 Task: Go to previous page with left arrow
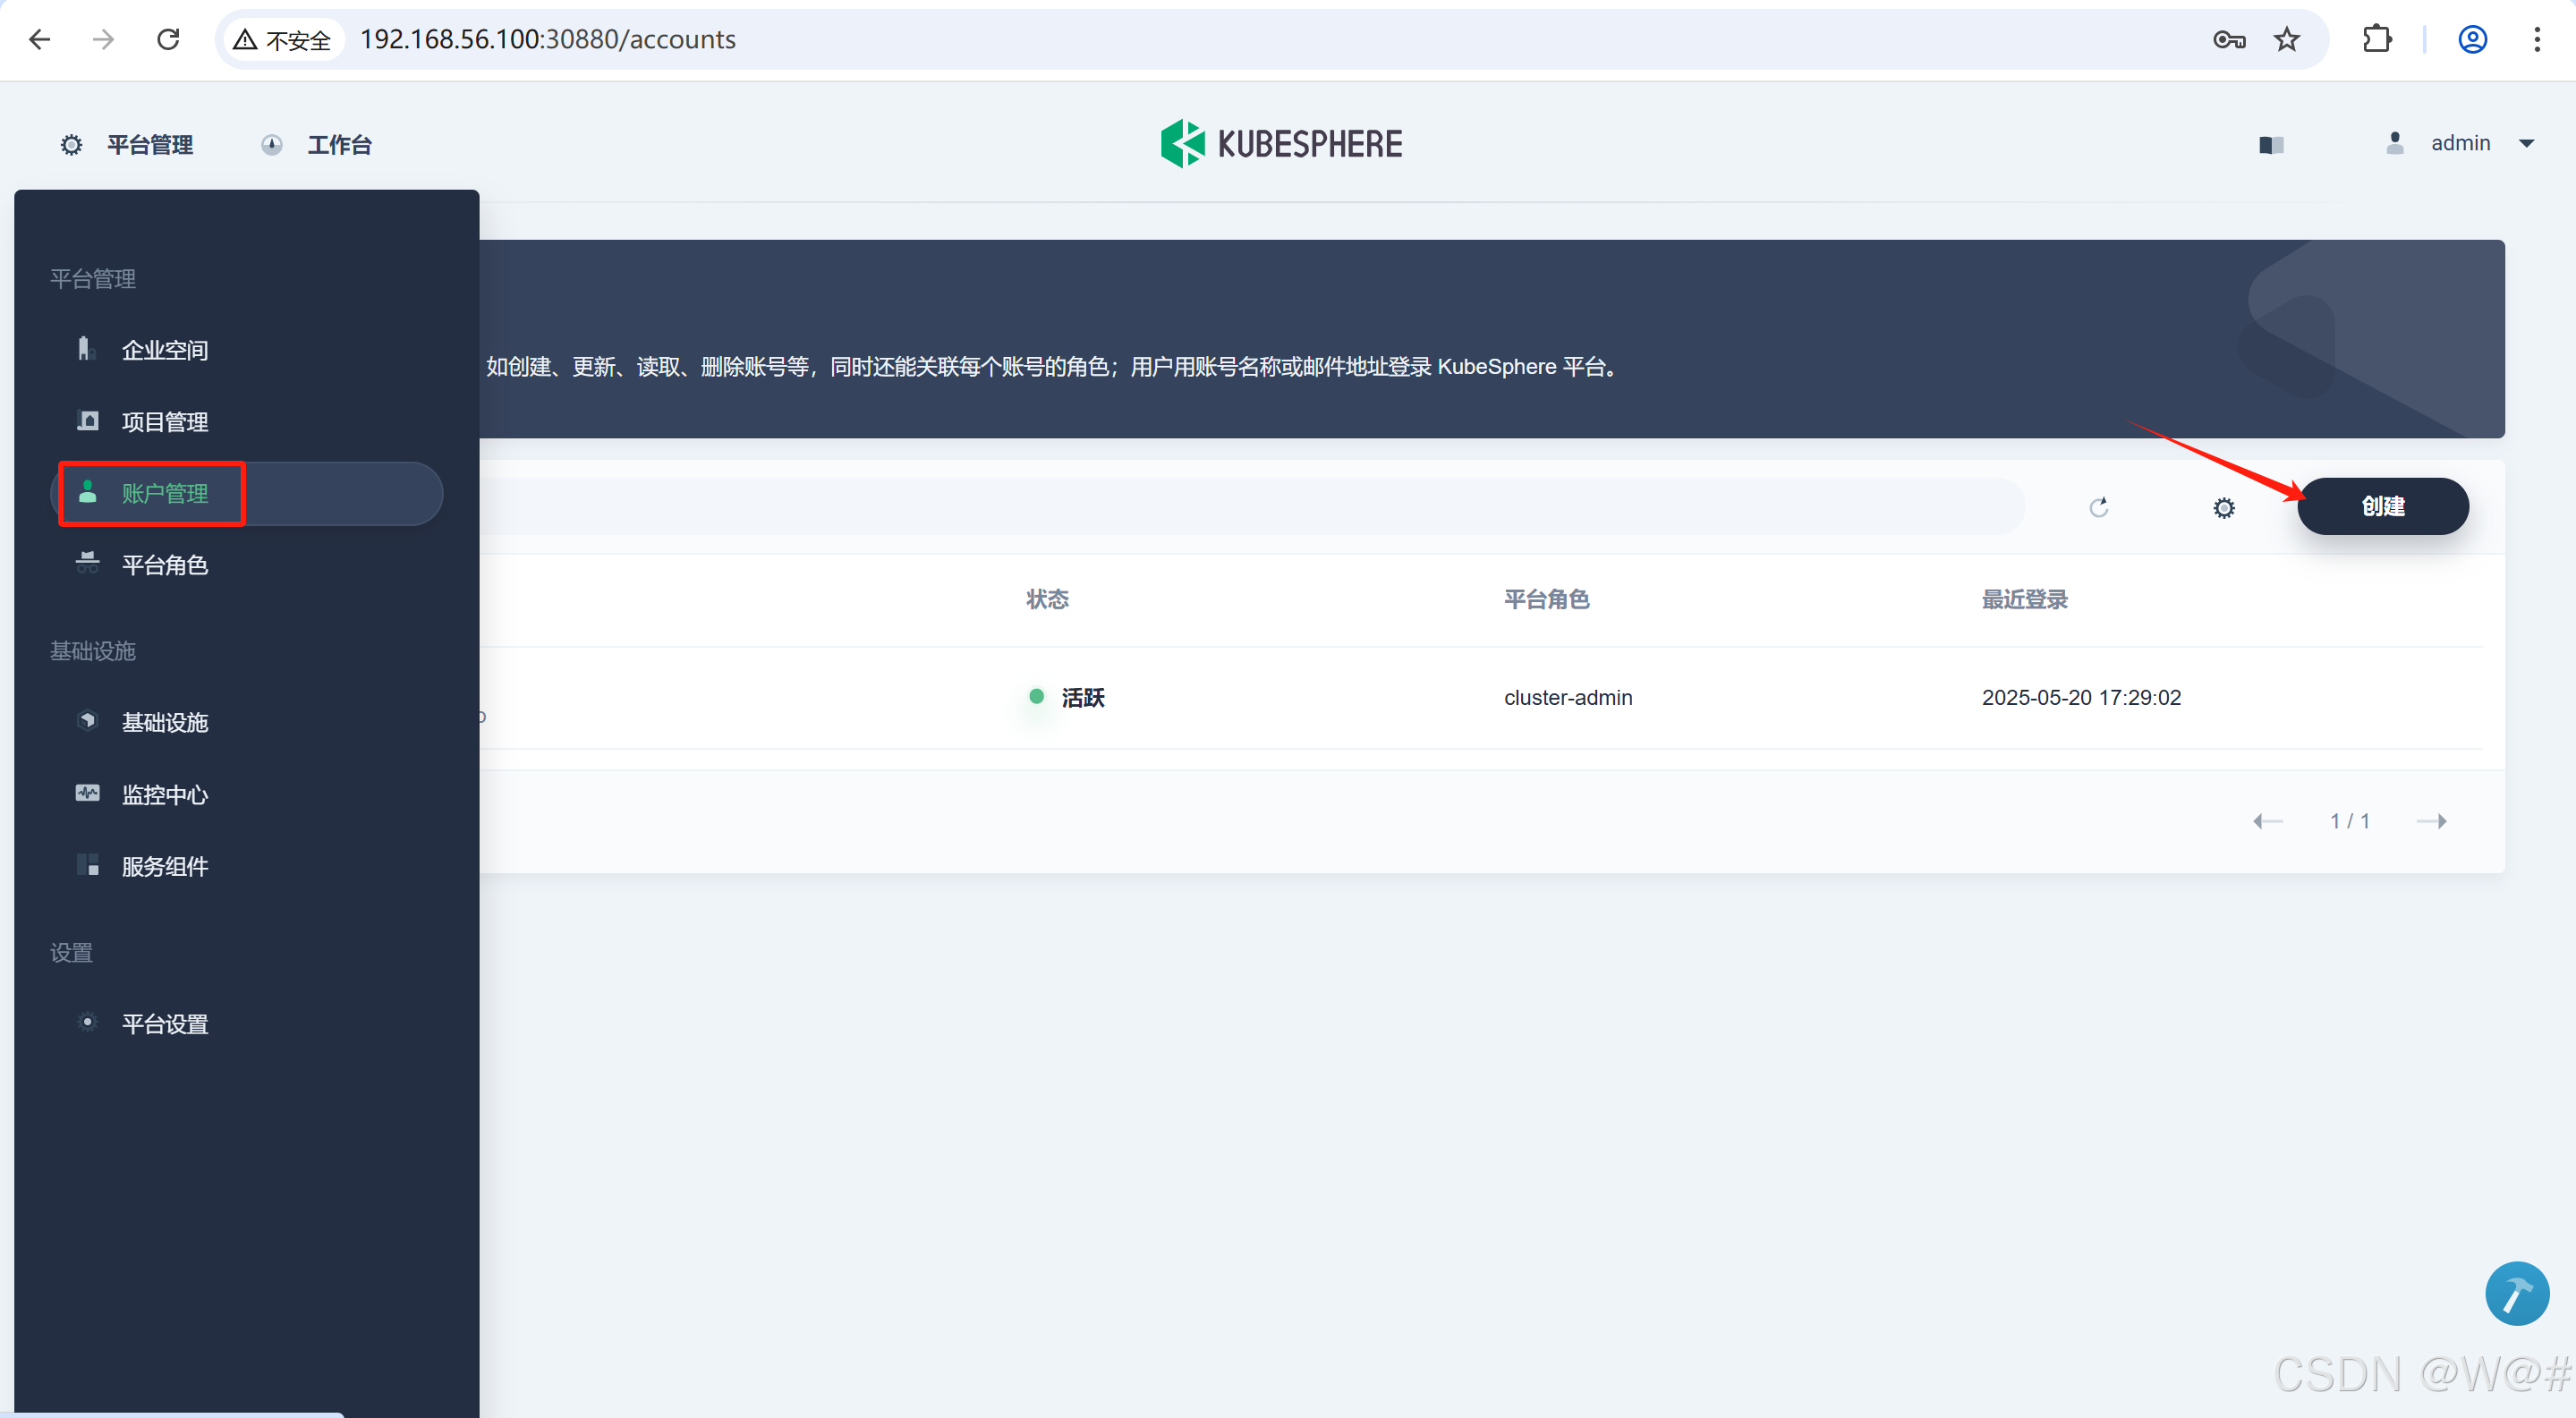(2267, 822)
